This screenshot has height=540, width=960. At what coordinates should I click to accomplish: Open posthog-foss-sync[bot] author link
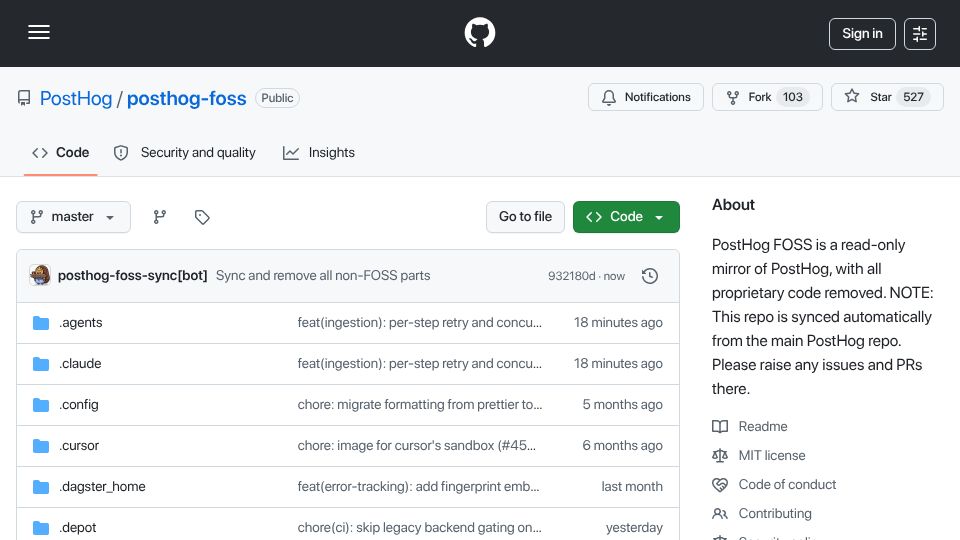point(132,276)
